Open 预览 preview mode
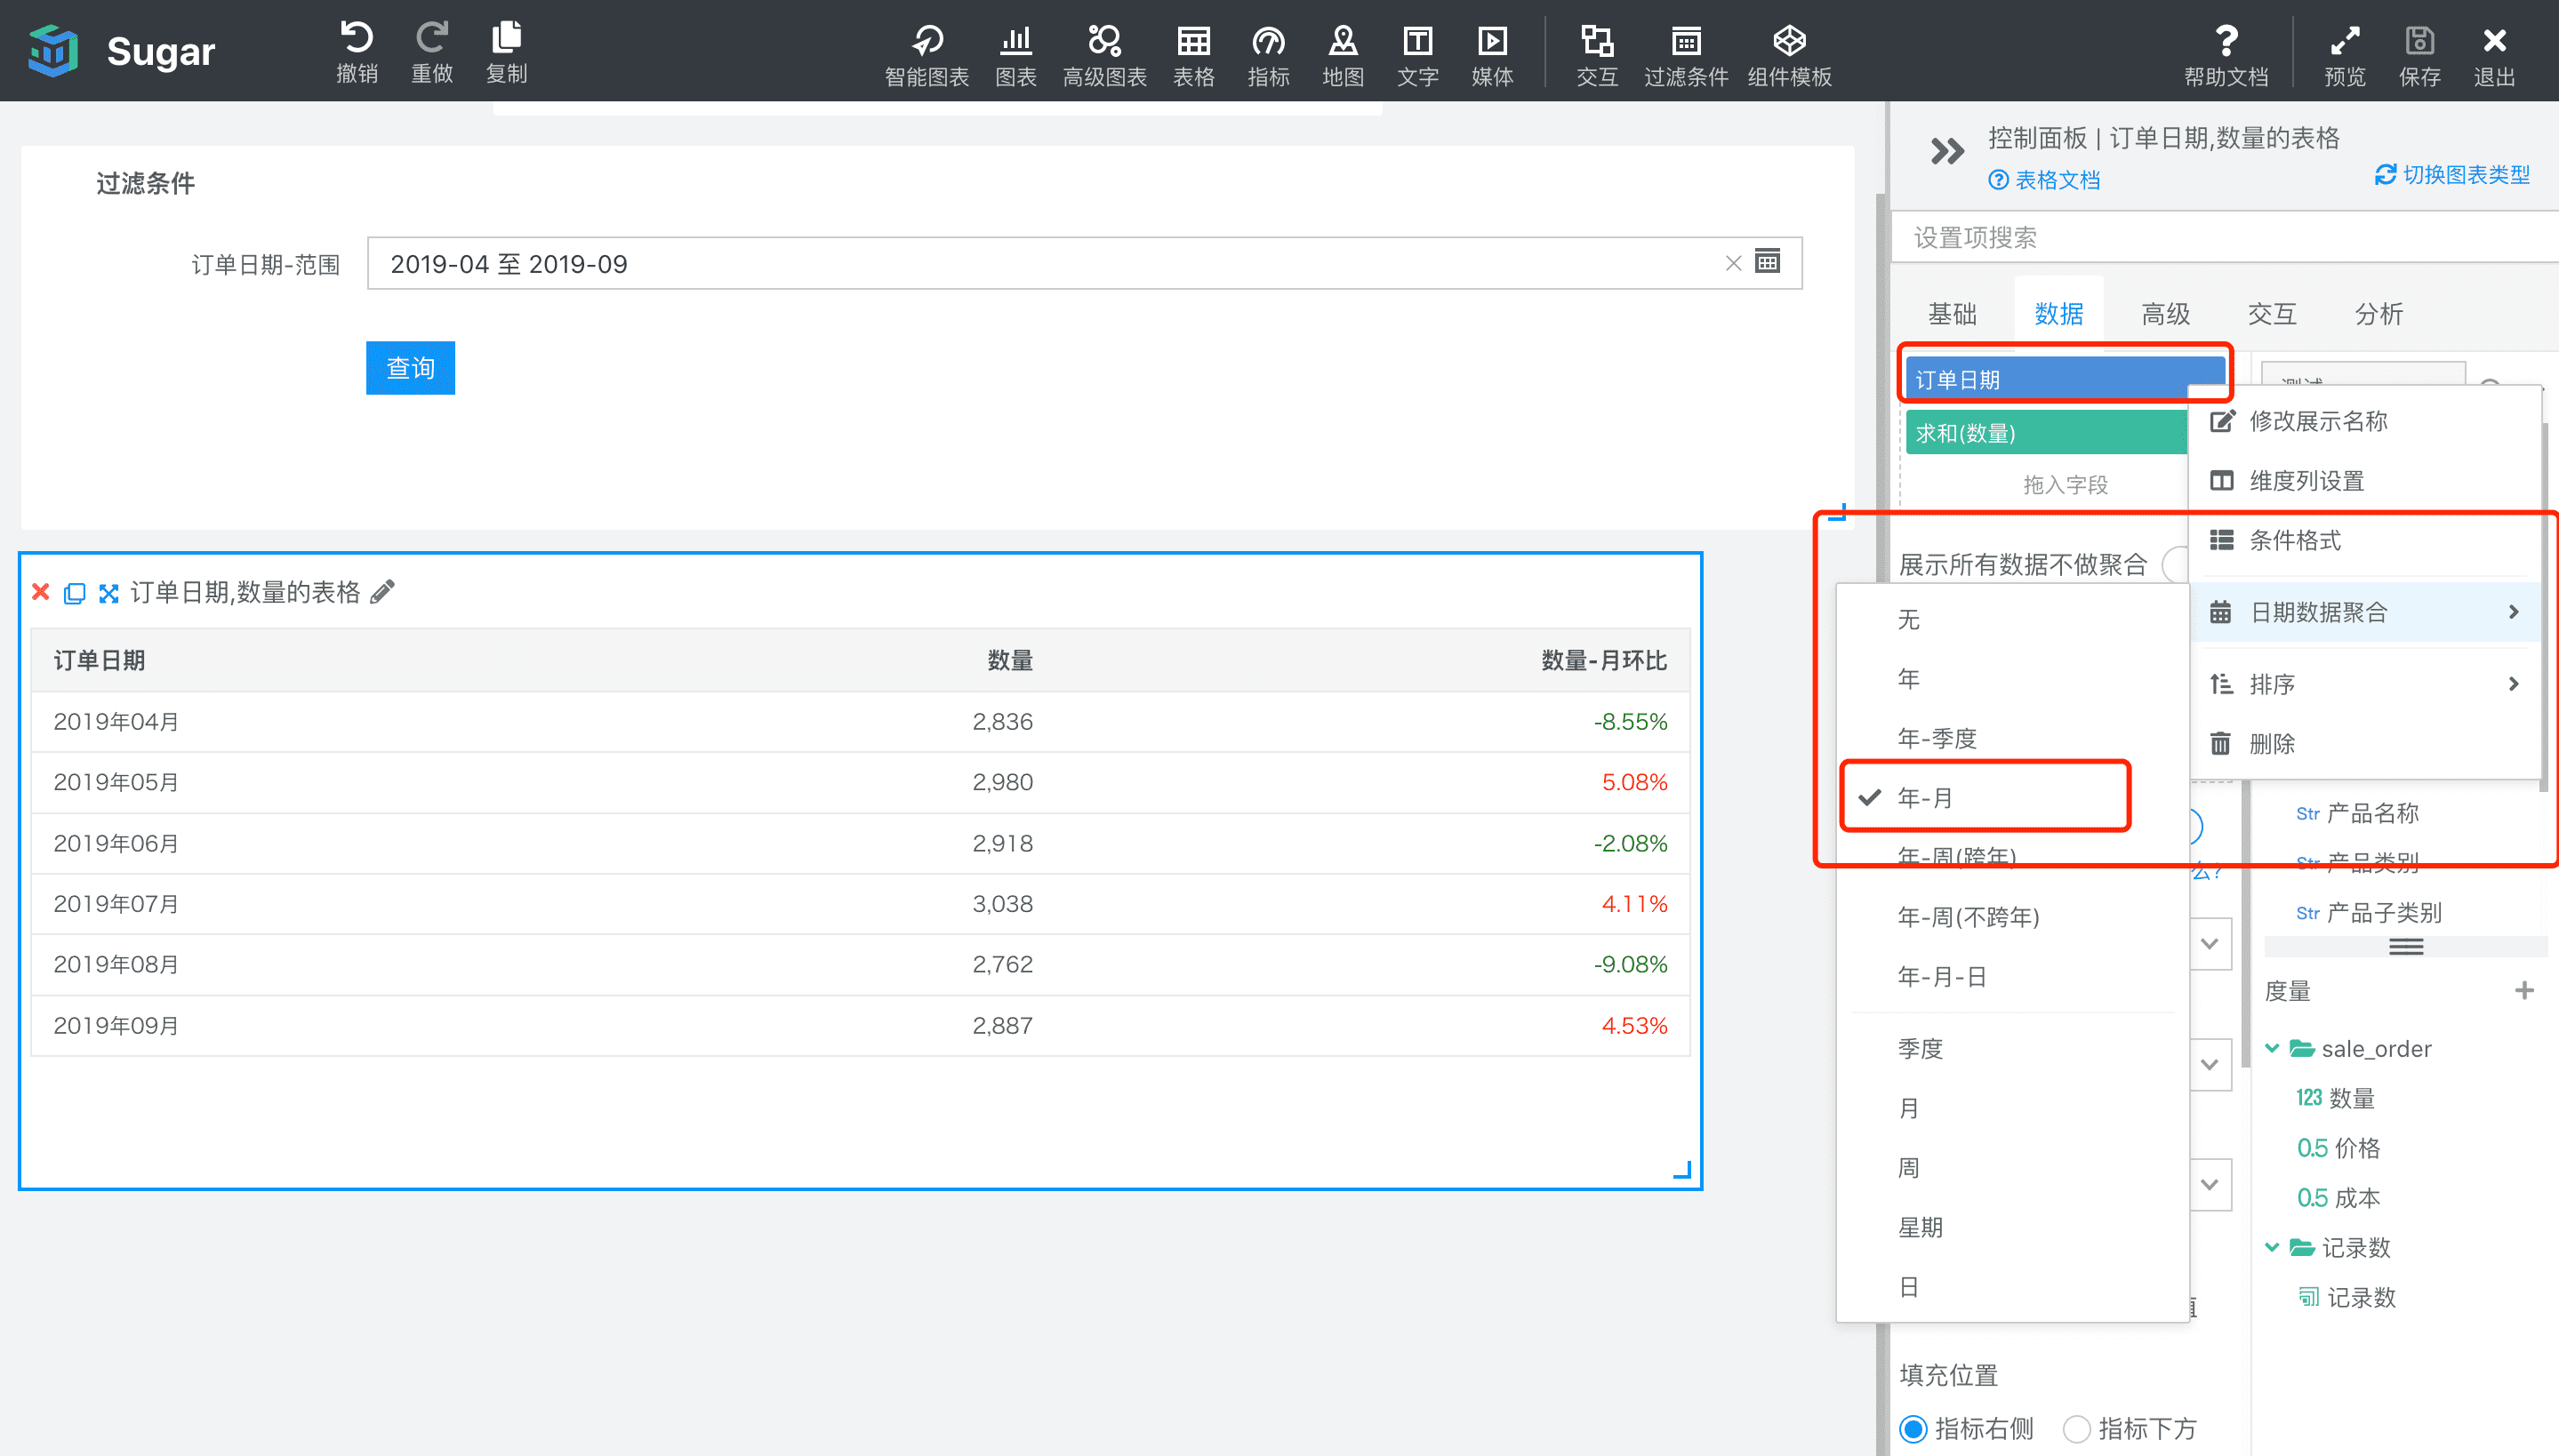2559x1456 pixels. (x=2344, y=42)
